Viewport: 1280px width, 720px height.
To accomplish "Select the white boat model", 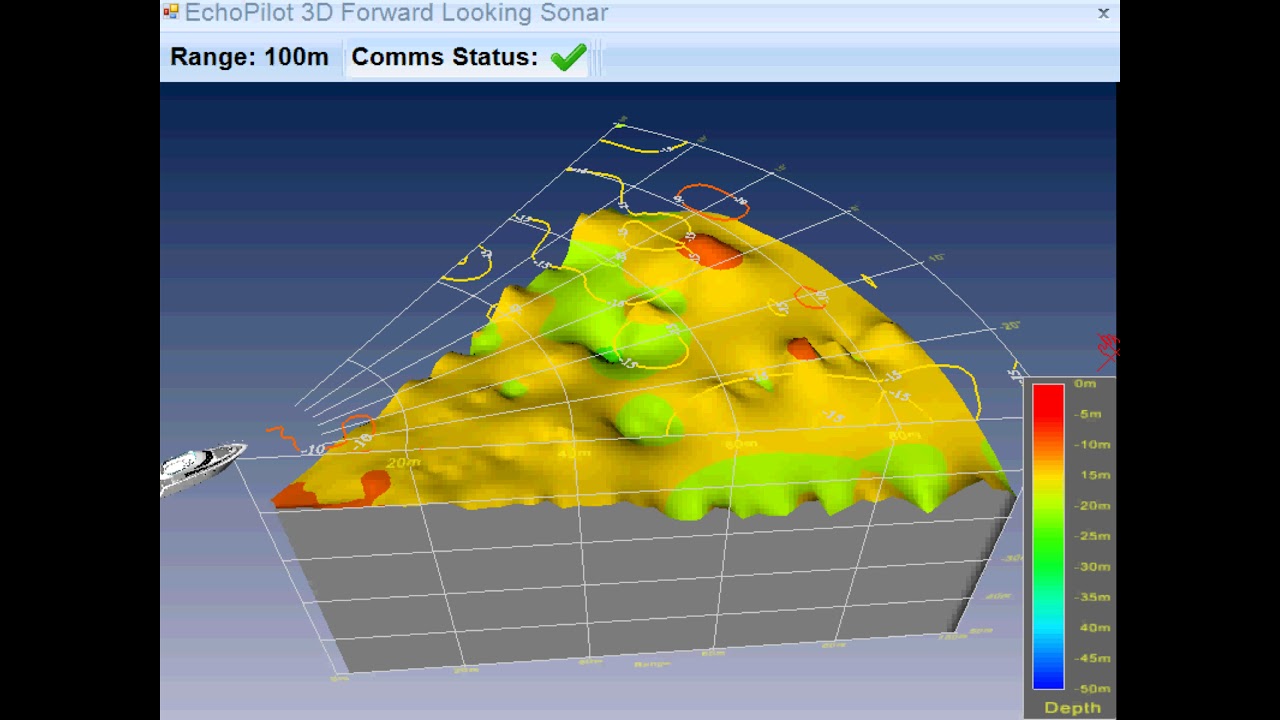I will (204, 466).
